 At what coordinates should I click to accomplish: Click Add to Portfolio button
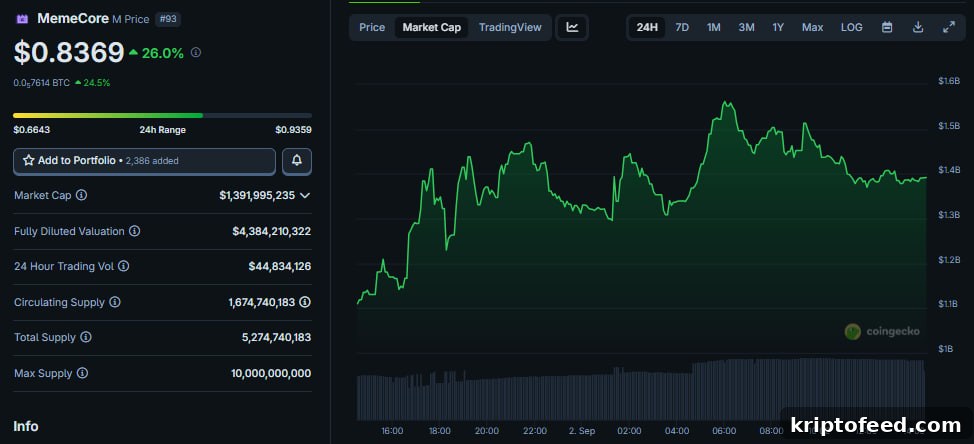pyautogui.click(x=144, y=161)
